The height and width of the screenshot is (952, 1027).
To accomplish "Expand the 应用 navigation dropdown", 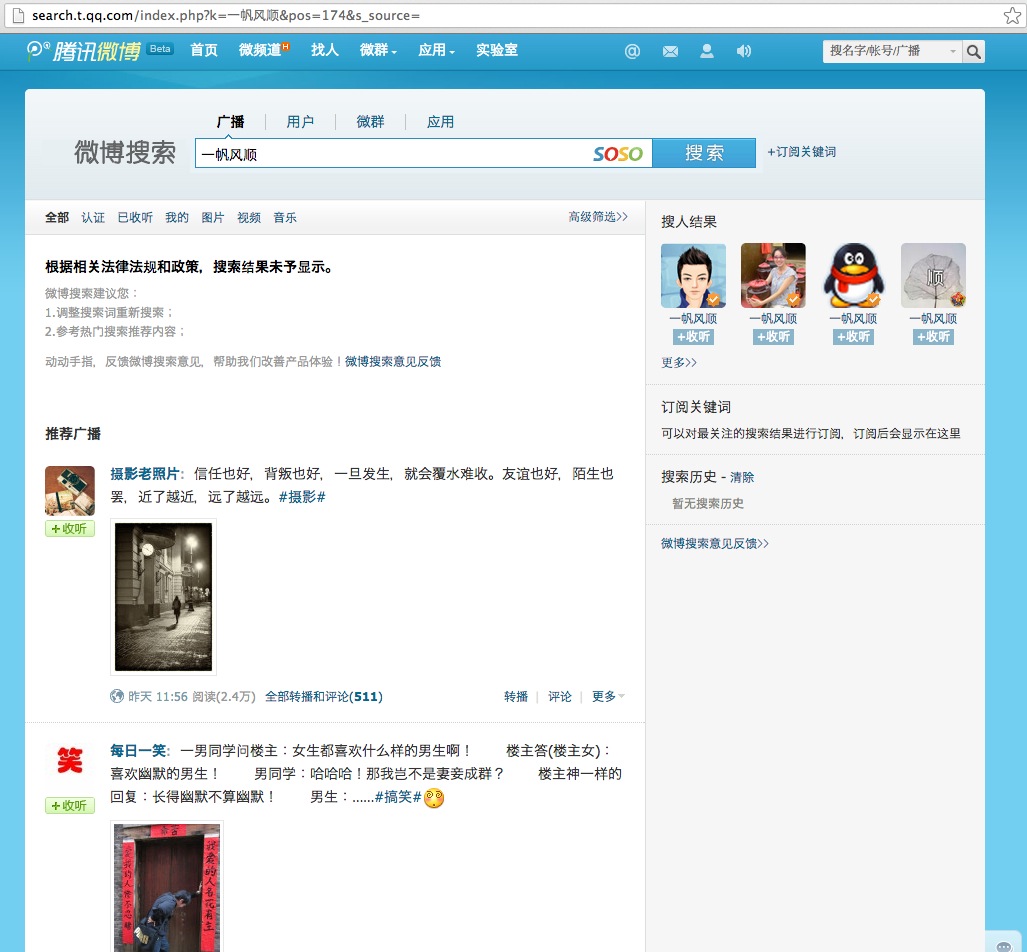I will 436,50.
